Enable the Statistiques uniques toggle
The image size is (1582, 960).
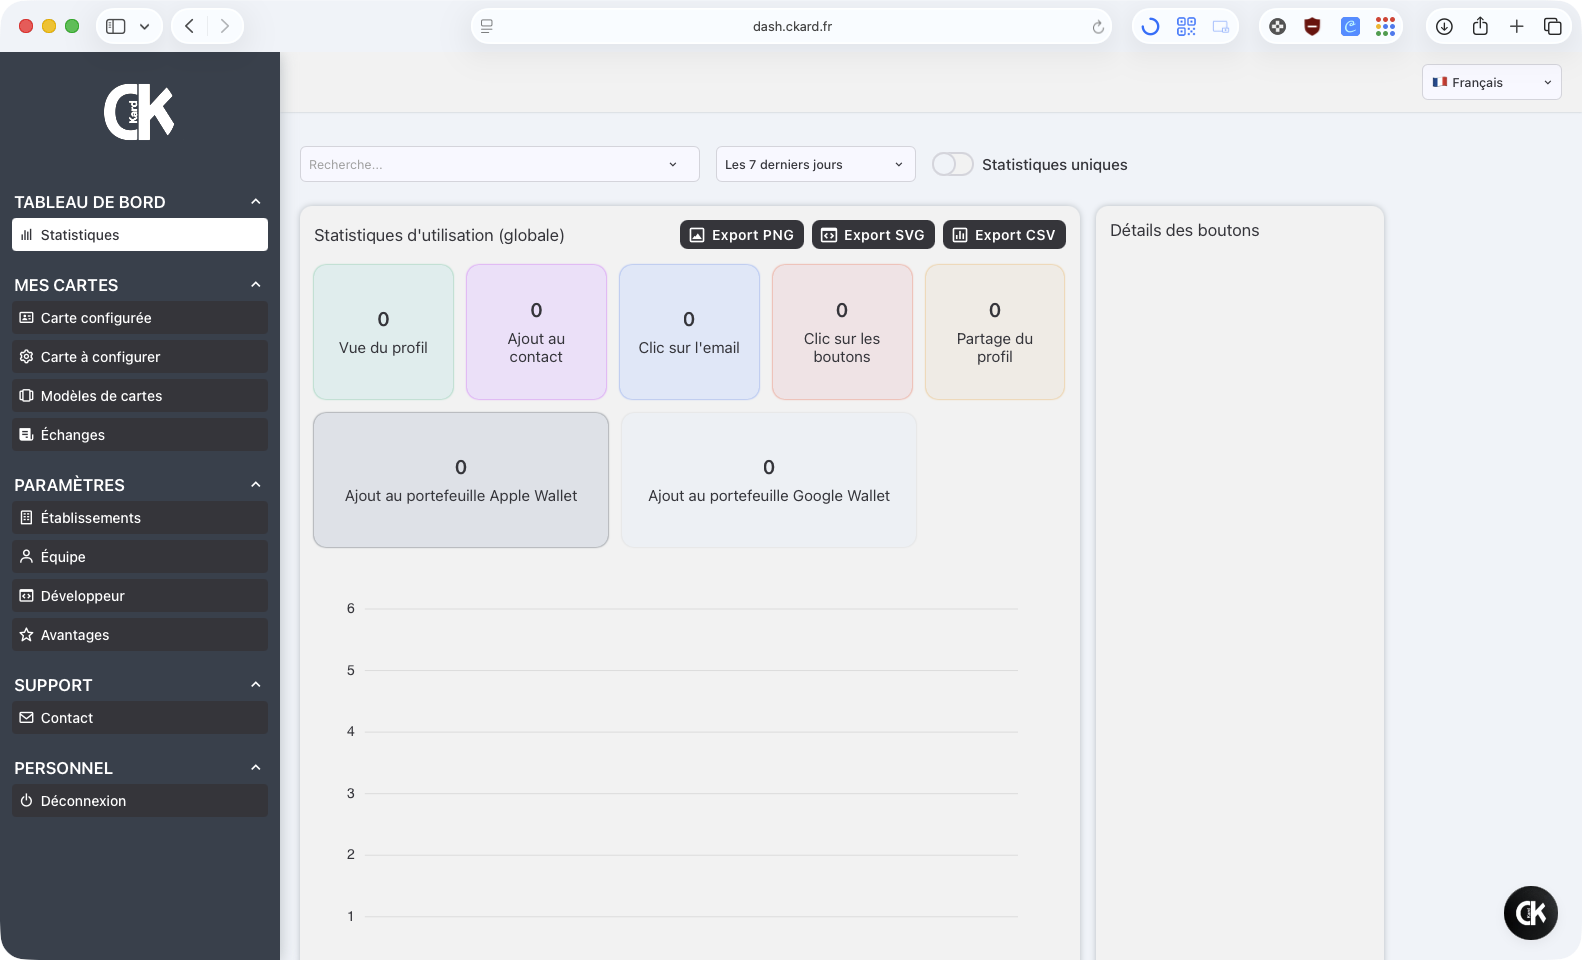point(952,164)
